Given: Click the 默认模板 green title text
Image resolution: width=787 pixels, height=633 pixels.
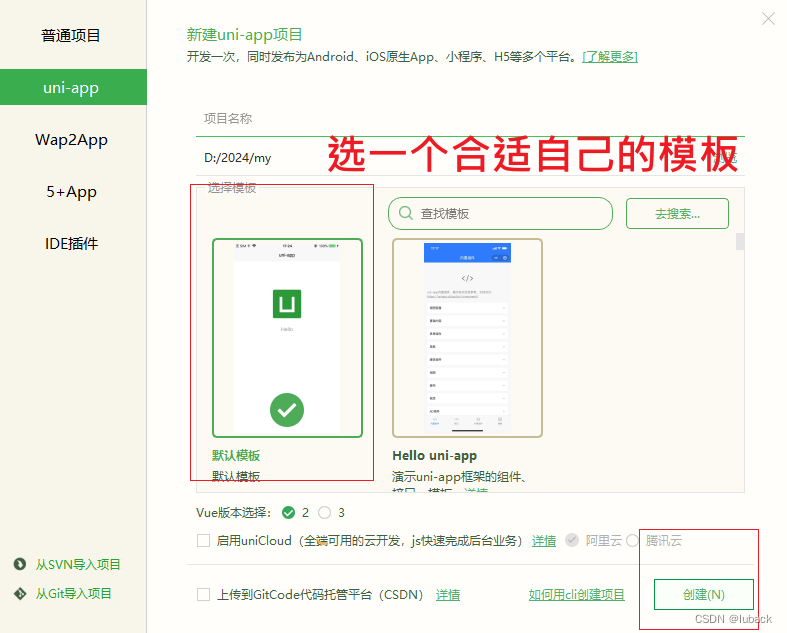Looking at the screenshot, I should (236, 455).
